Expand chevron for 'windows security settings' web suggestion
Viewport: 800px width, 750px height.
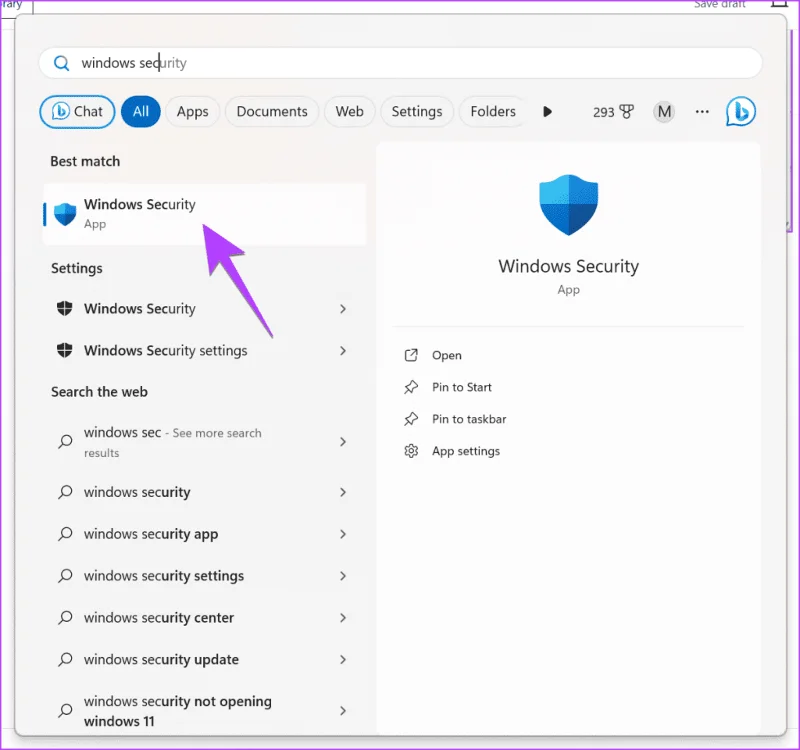click(343, 576)
